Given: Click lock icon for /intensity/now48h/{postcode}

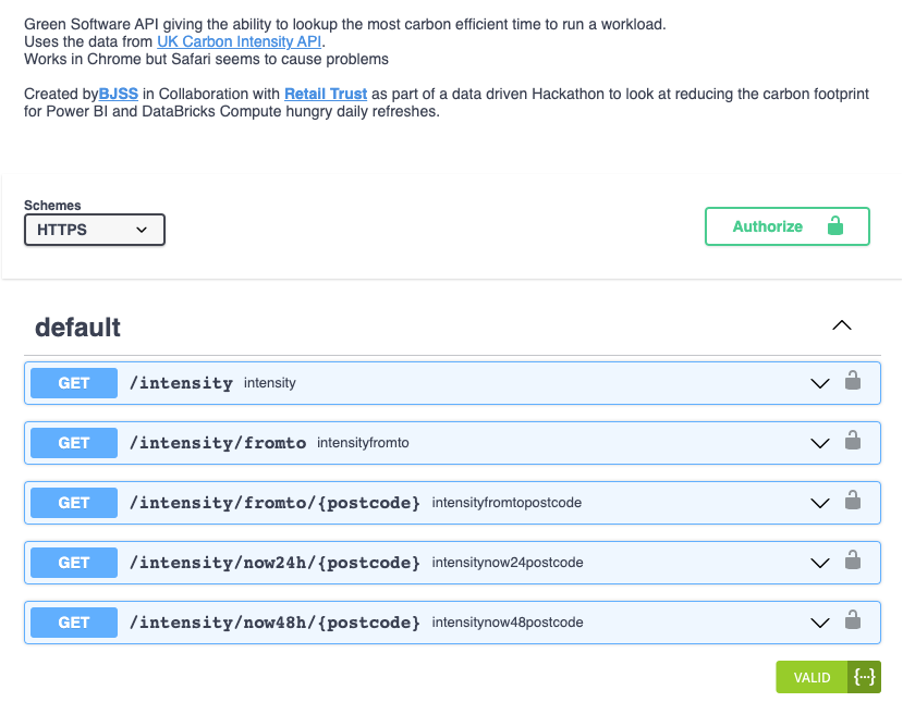Looking at the screenshot, I should [853, 621].
